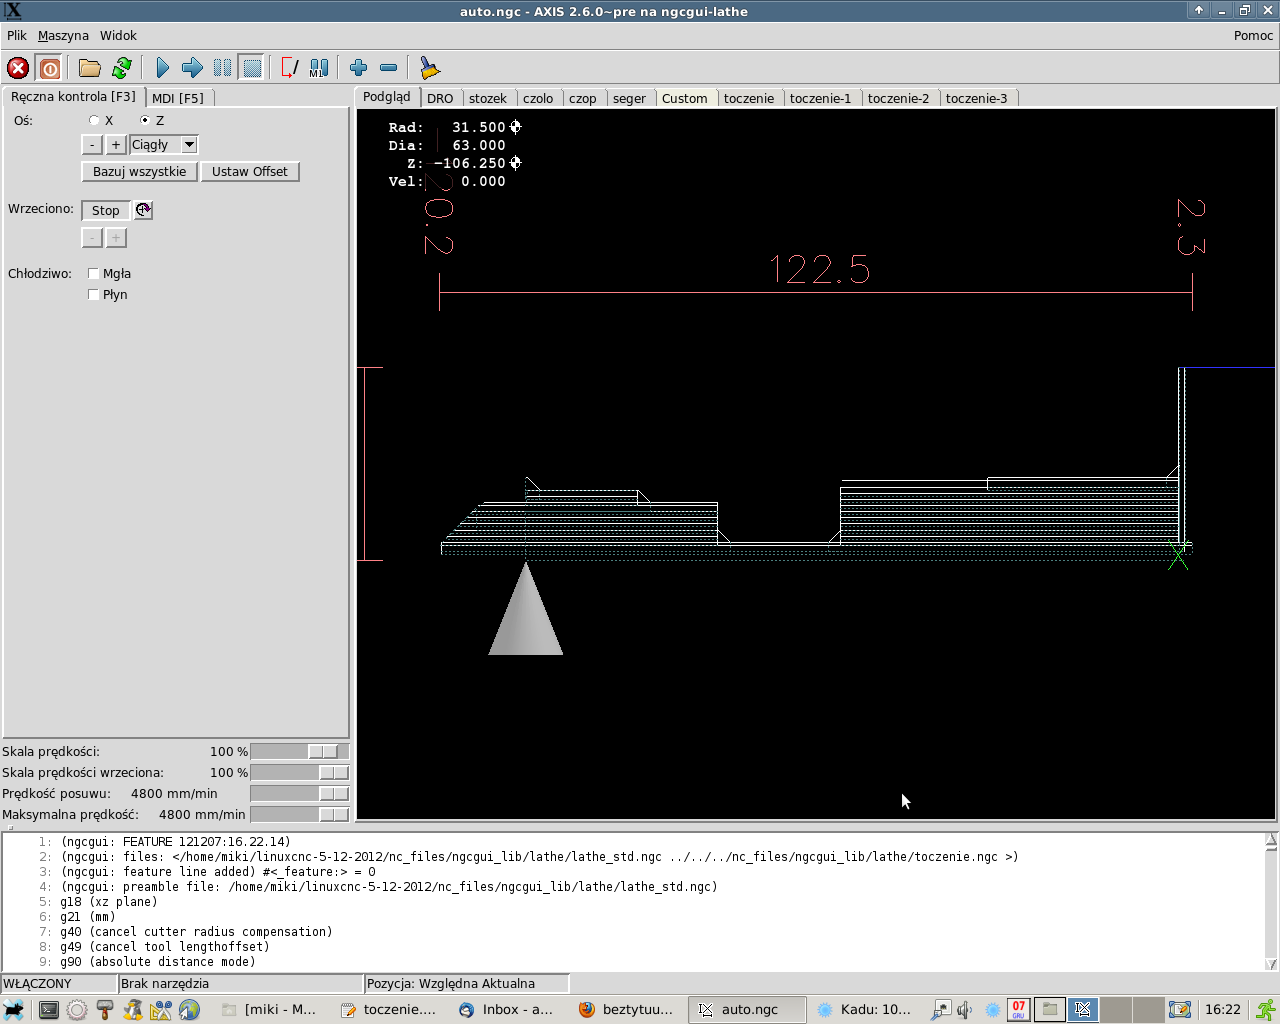
Task: Open the toczenie-2 tab
Action: tap(898, 98)
